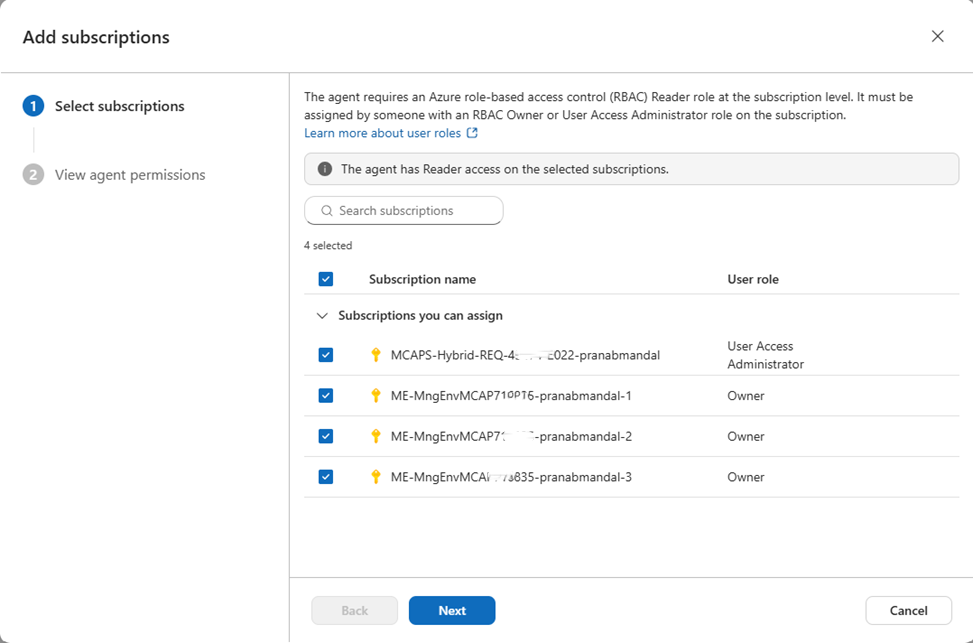Deselect the pranabmandal-3 subscription checkbox
Viewport: 973px width, 643px height.
pos(325,477)
